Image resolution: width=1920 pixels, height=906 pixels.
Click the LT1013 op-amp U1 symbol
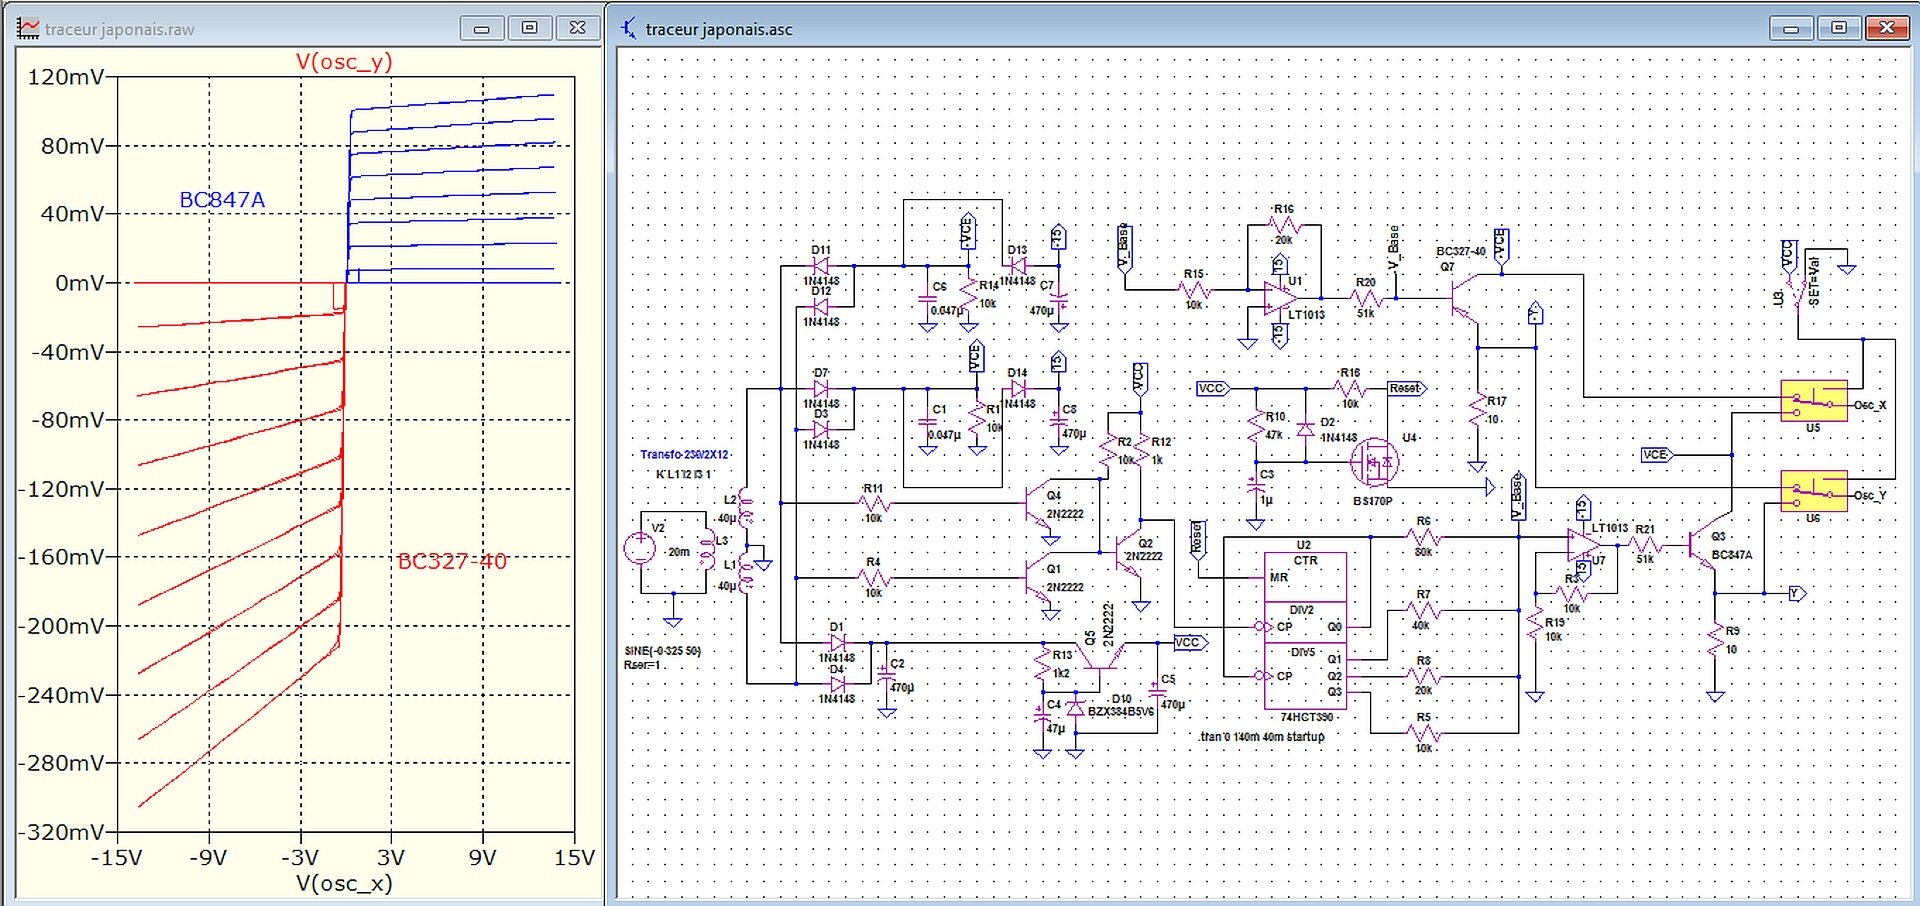pos(1280,298)
